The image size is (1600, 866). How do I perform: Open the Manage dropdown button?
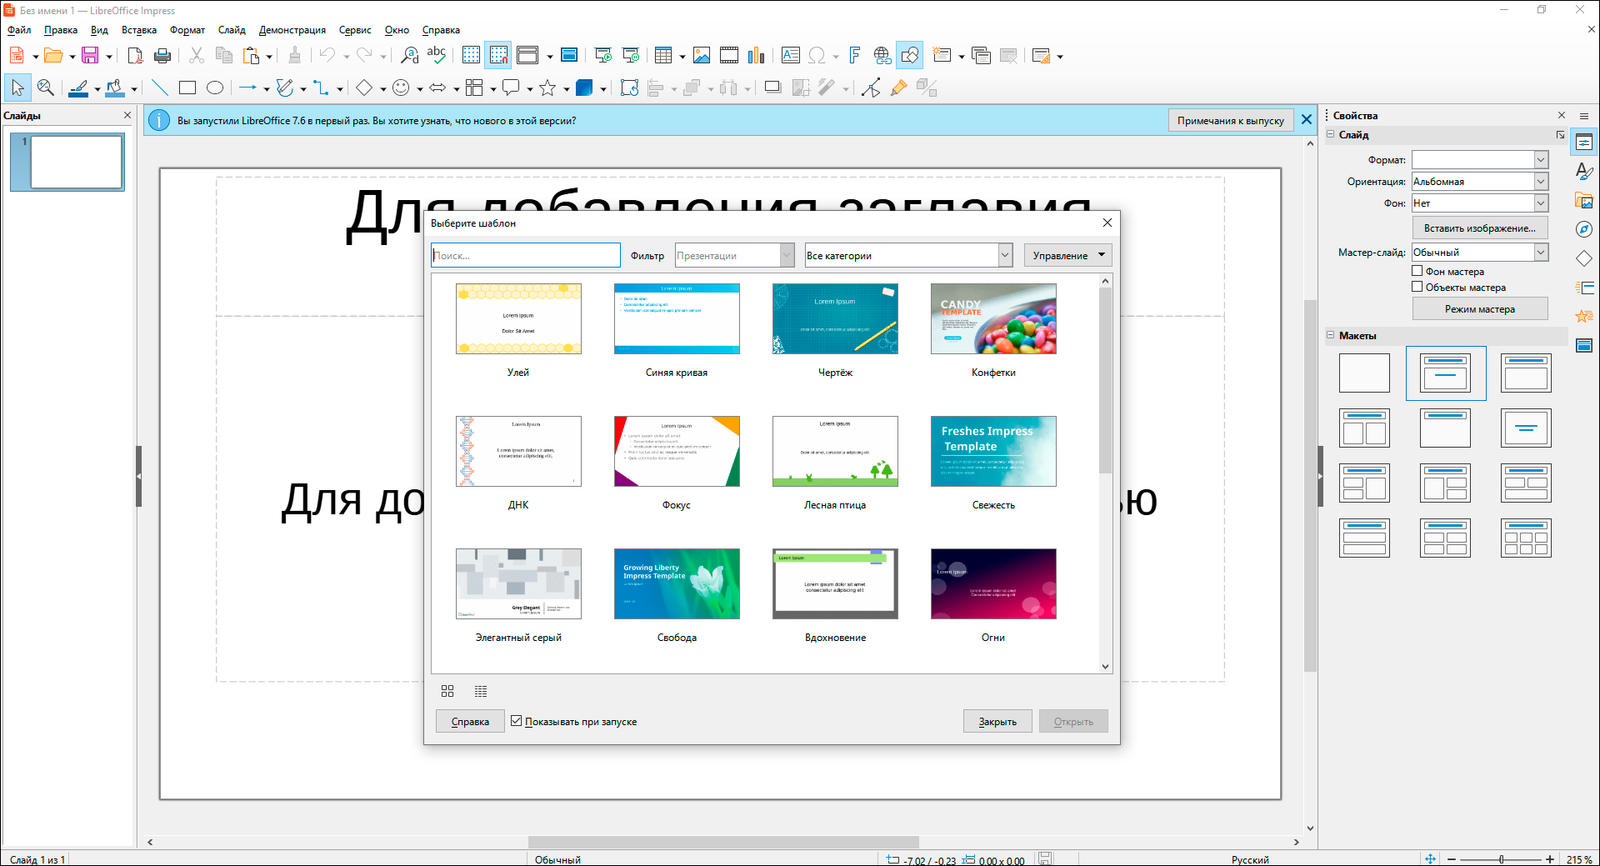click(x=1068, y=255)
